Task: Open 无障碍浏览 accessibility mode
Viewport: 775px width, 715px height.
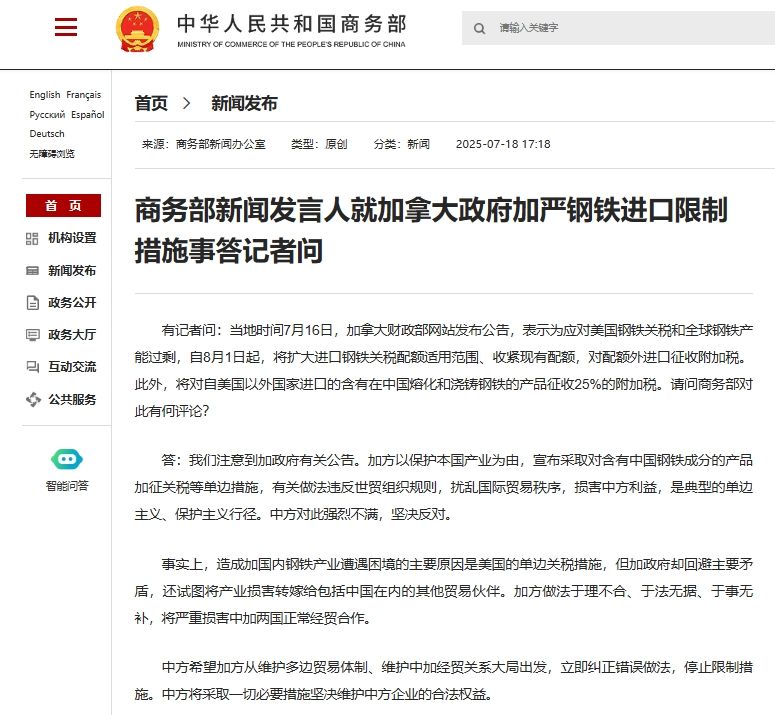Action: click(52, 154)
